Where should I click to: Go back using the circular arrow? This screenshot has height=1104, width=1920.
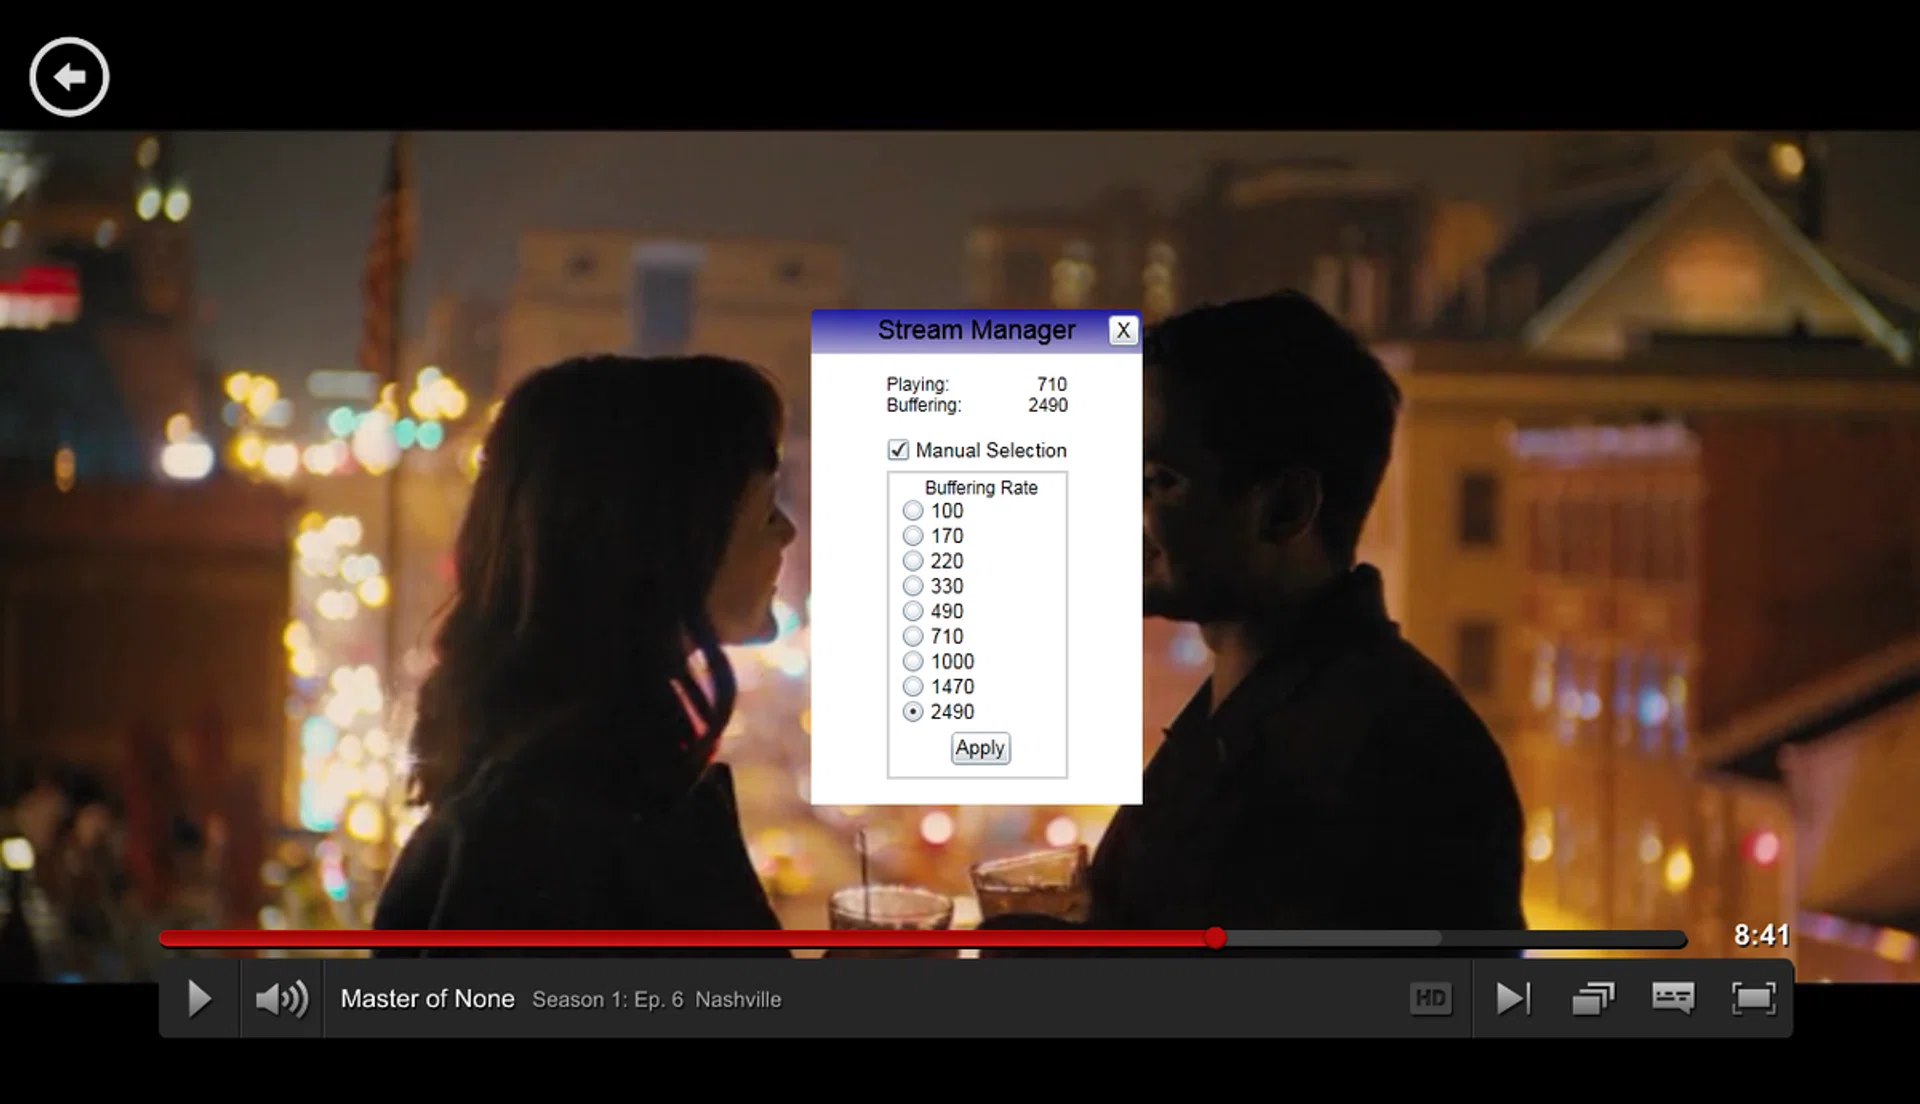(x=69, y=77)
